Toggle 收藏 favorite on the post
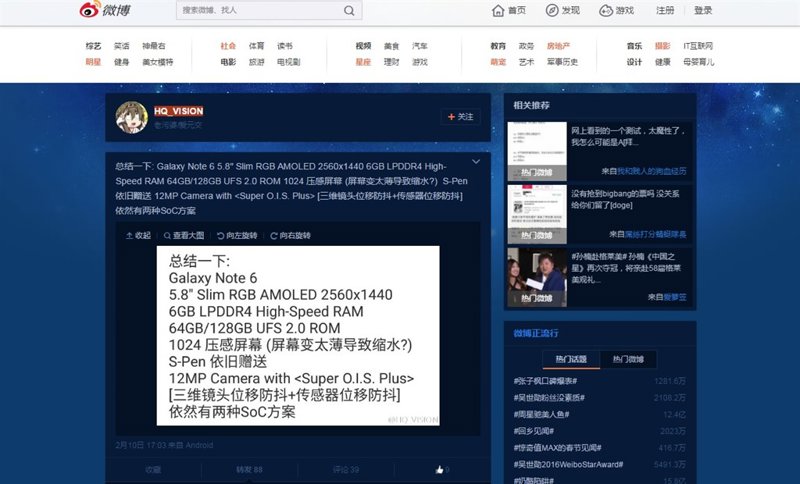This screenshot has height=484, width=800. tap(153, 469)
